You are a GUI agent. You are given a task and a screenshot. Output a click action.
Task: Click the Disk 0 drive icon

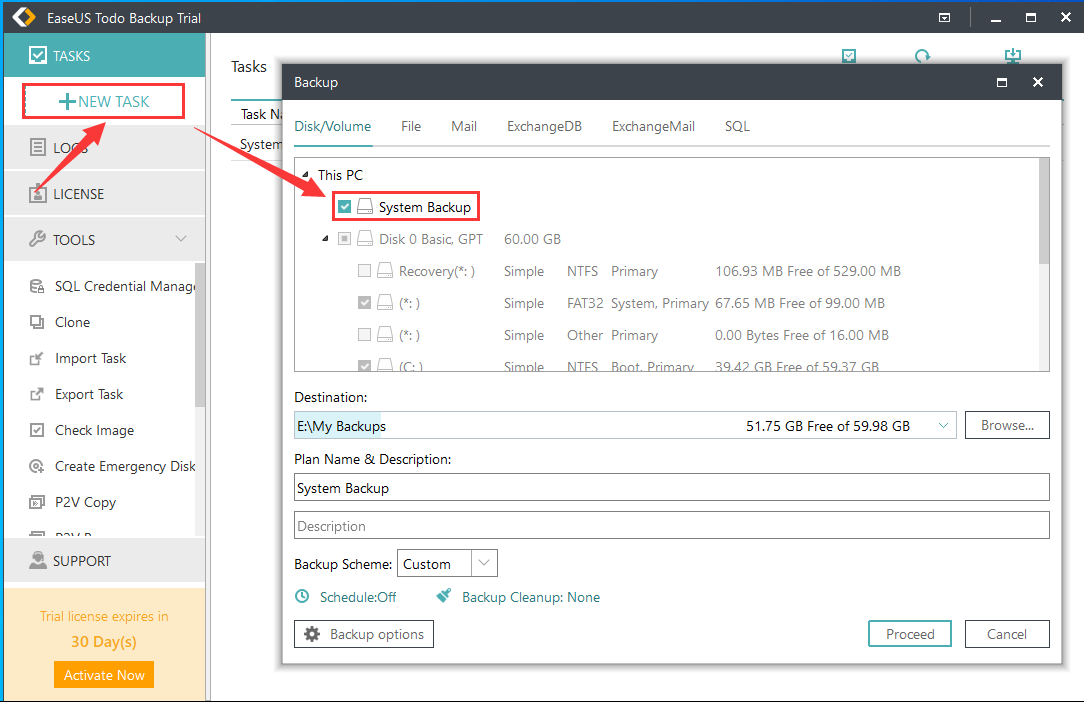tap(365, 239)
